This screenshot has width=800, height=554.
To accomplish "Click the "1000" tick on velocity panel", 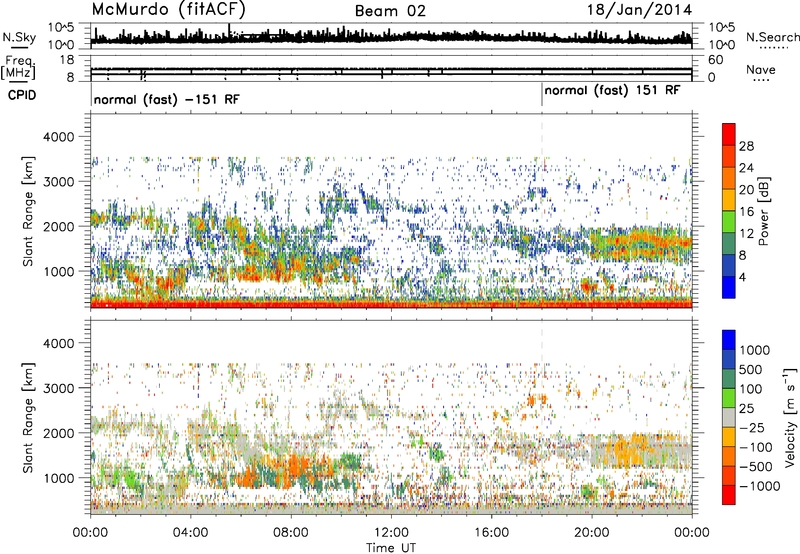I will [59, 478].
